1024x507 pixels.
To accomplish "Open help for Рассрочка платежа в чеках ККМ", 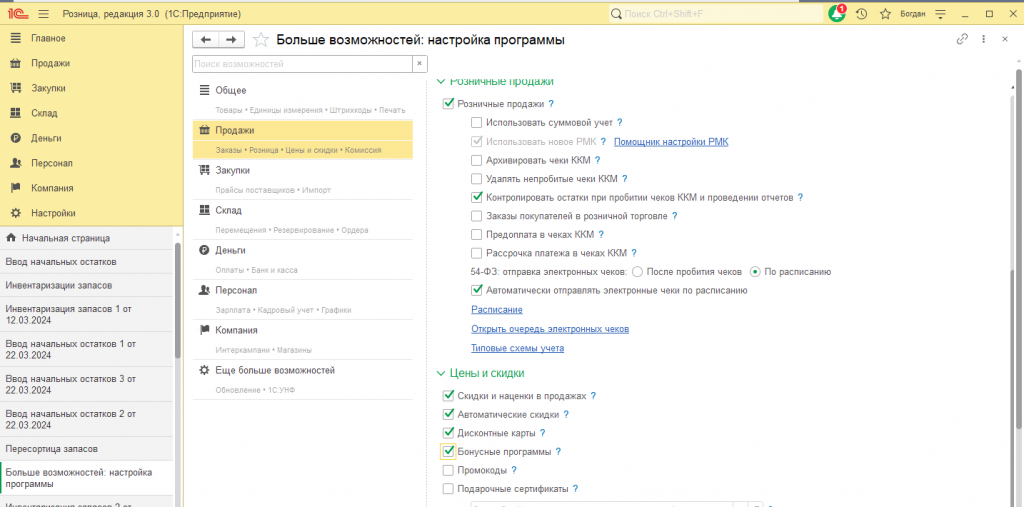I will pos(633,253).
